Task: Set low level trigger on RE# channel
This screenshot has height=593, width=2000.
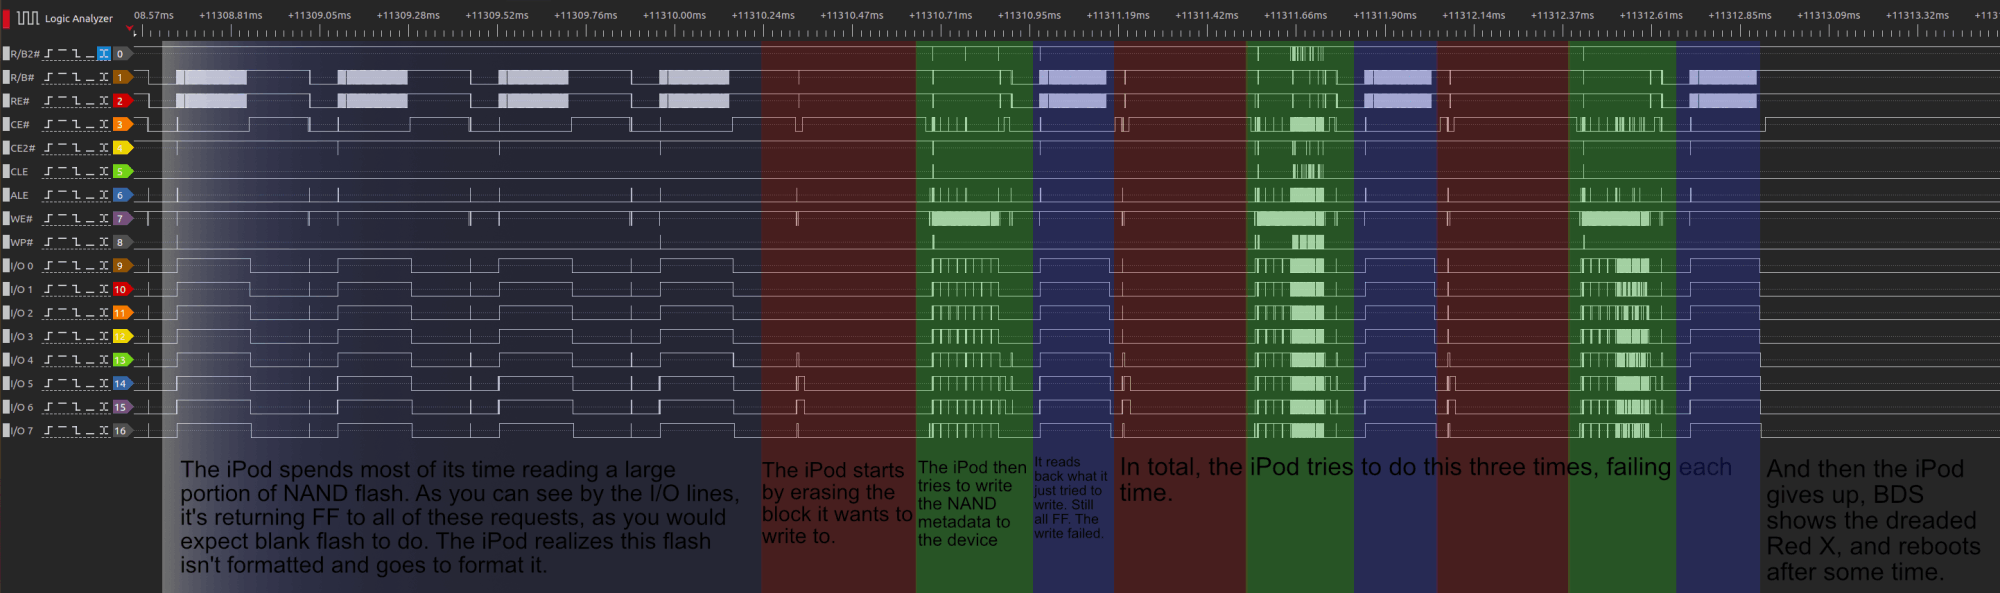Action: (90, 101)
